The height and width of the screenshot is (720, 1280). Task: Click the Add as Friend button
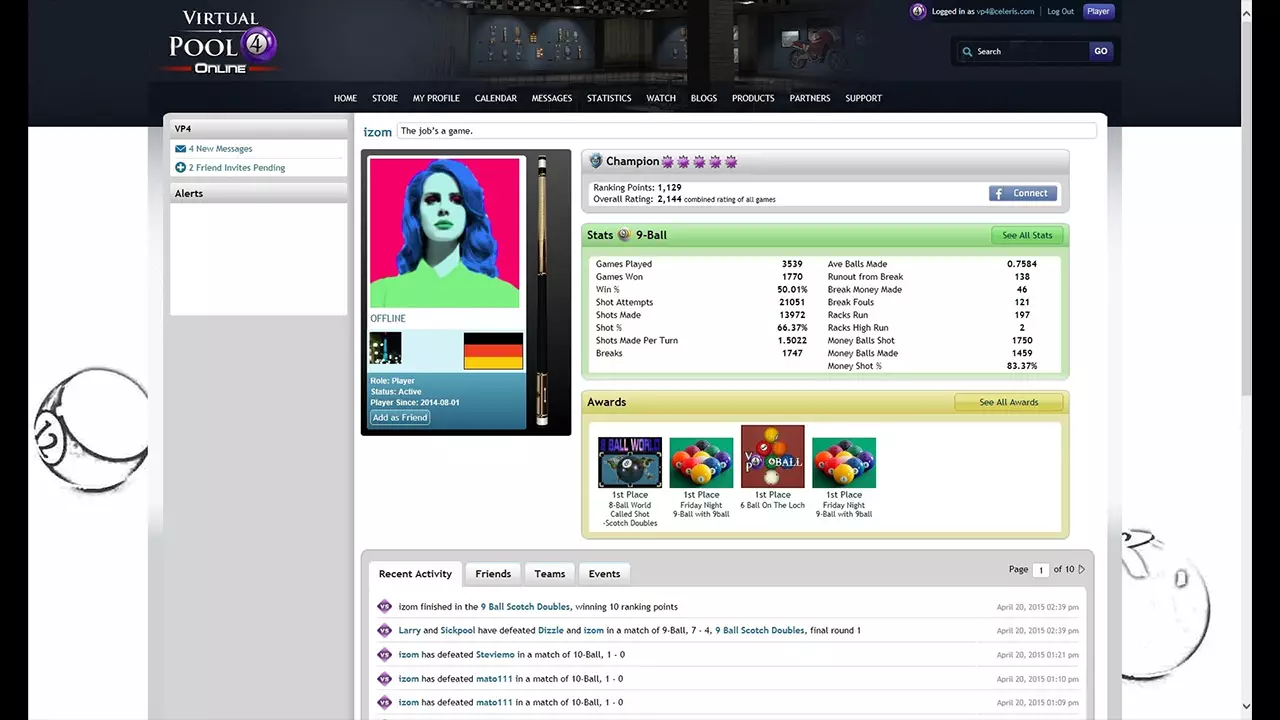click(400, 417)
